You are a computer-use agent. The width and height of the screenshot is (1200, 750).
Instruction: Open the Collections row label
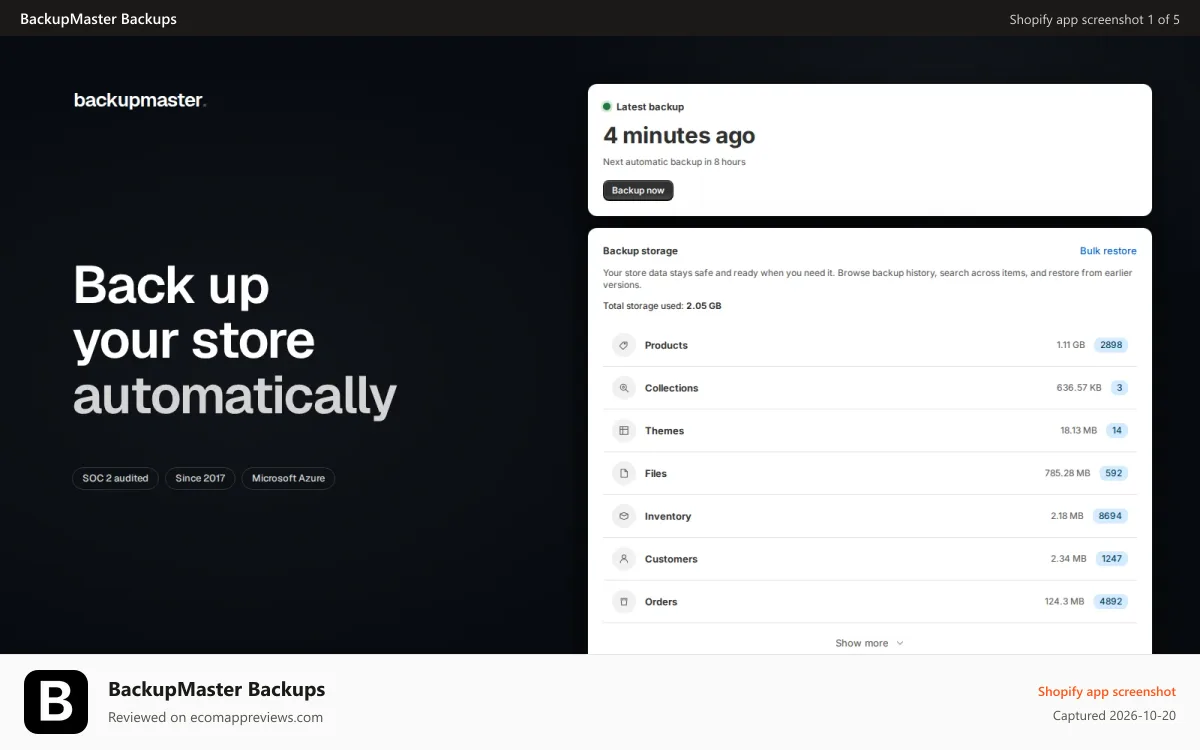[671, 388]
